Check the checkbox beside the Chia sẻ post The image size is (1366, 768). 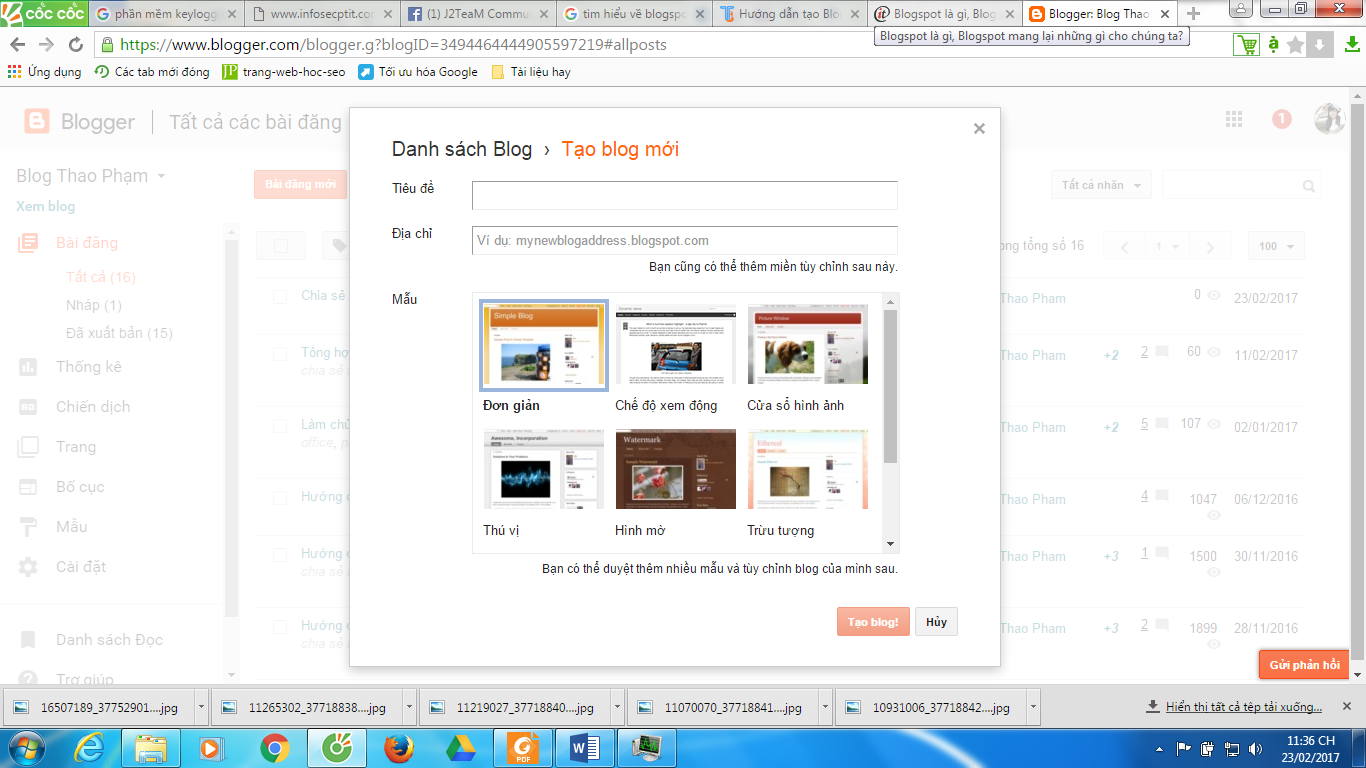(x=281, y=295)
